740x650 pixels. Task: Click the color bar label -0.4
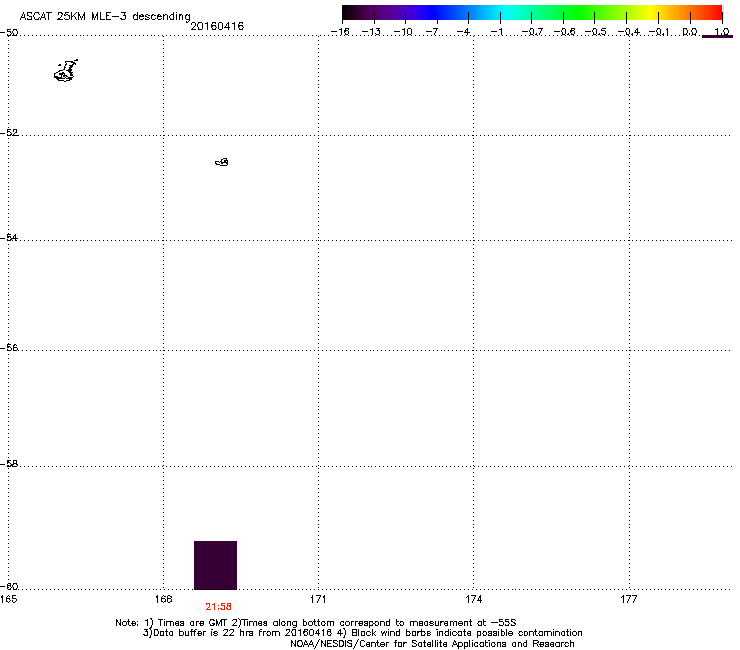(x=629, y=32)
